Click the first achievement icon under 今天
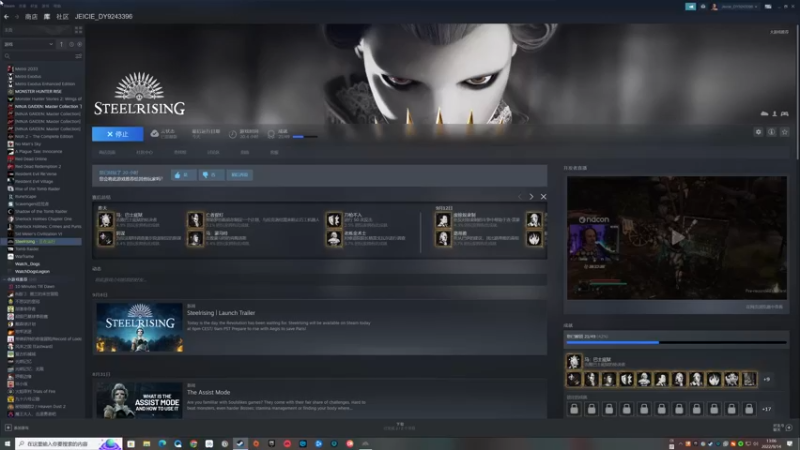Image resolution: width=800 pixels, height=450 pixels. point(106,220)
